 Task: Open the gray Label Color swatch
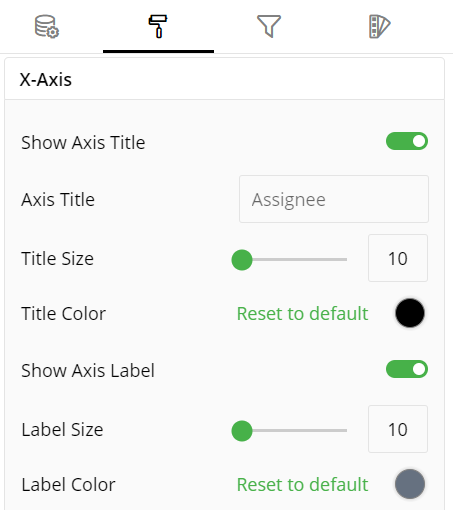[x=410, y=484]
